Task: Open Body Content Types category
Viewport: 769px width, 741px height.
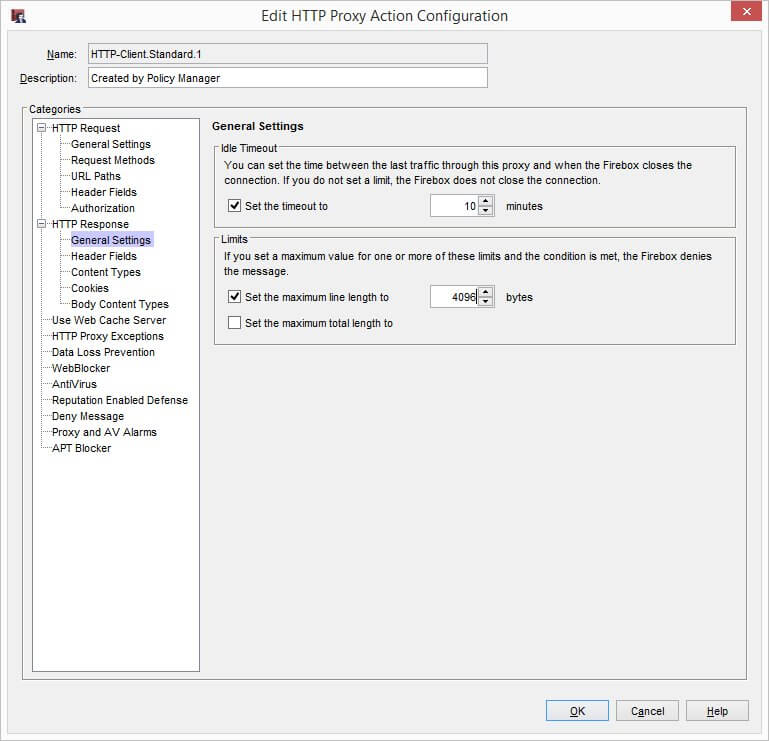Action: pyautogui.click(x=120, y=304)
